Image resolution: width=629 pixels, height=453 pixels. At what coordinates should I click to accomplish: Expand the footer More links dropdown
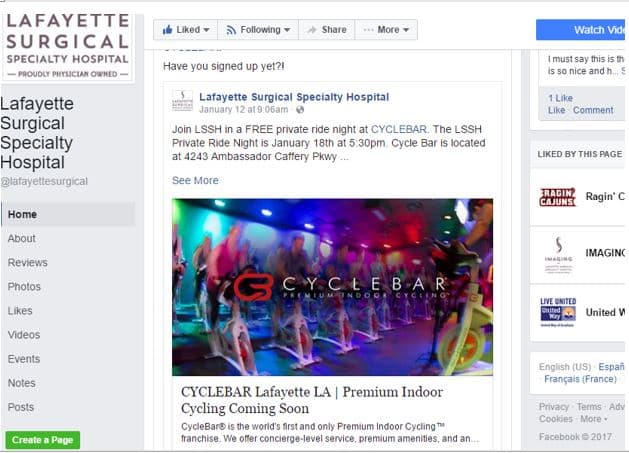tap(594, 419)
